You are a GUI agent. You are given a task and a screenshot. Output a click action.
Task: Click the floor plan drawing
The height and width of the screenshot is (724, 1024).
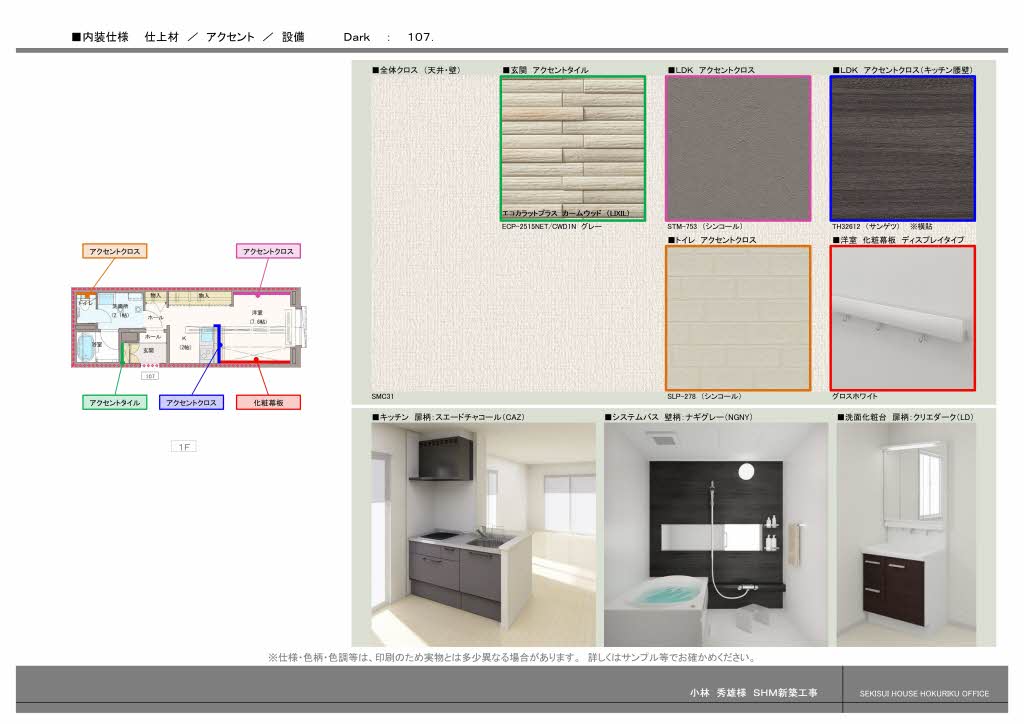tap(185, 328)
